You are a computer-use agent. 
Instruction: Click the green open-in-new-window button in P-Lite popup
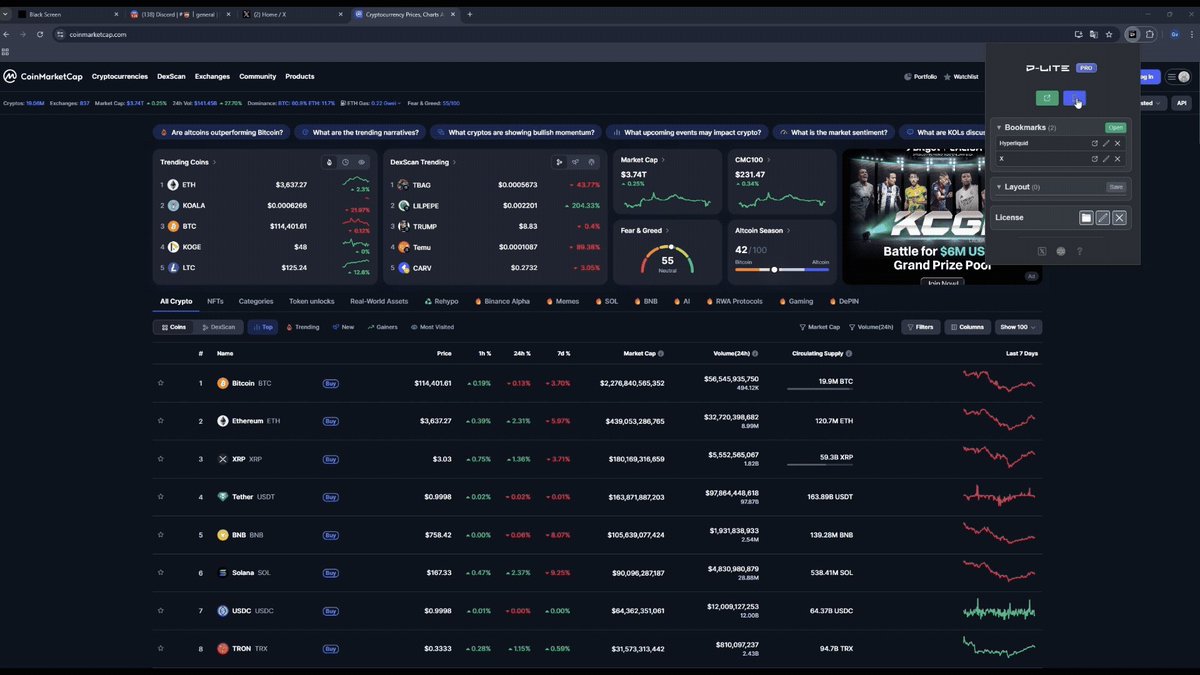pos(1047,98)
